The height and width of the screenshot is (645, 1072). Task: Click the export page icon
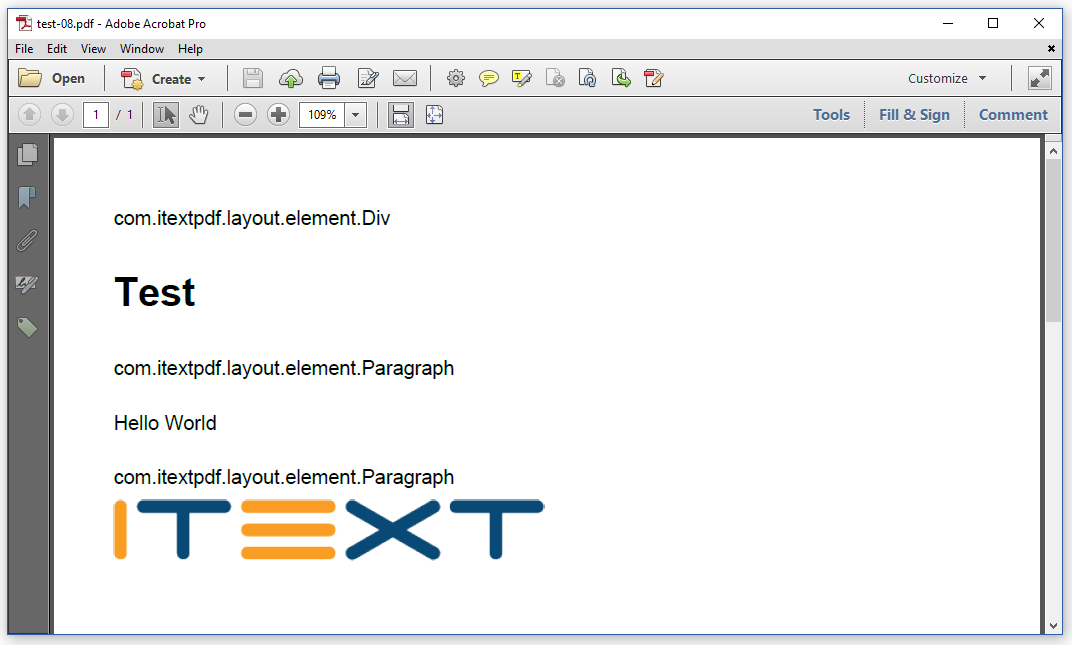click(x=621, y=79)
